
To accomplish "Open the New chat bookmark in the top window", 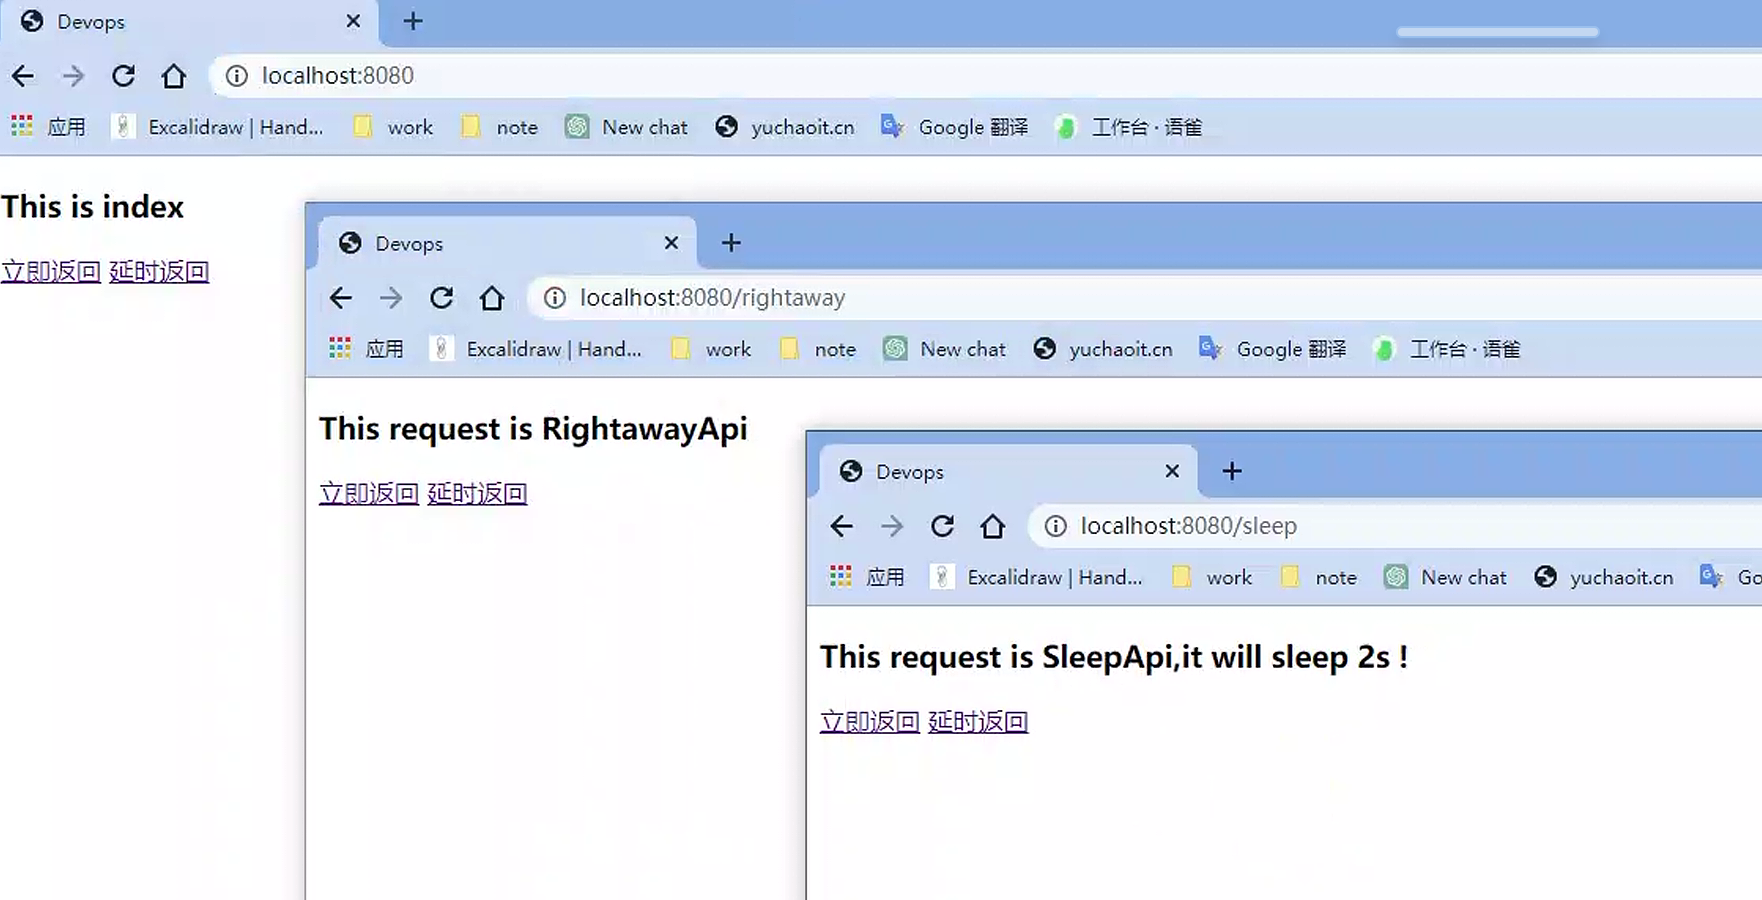I will [x=627, y=127].
